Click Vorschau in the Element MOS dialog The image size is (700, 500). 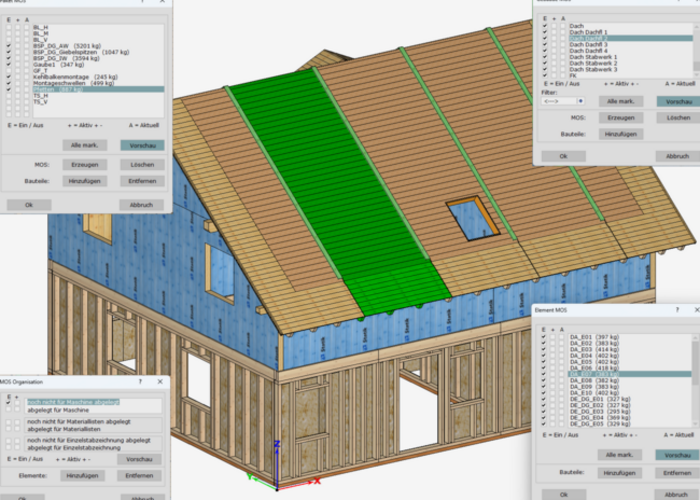(x=677, y=455)
